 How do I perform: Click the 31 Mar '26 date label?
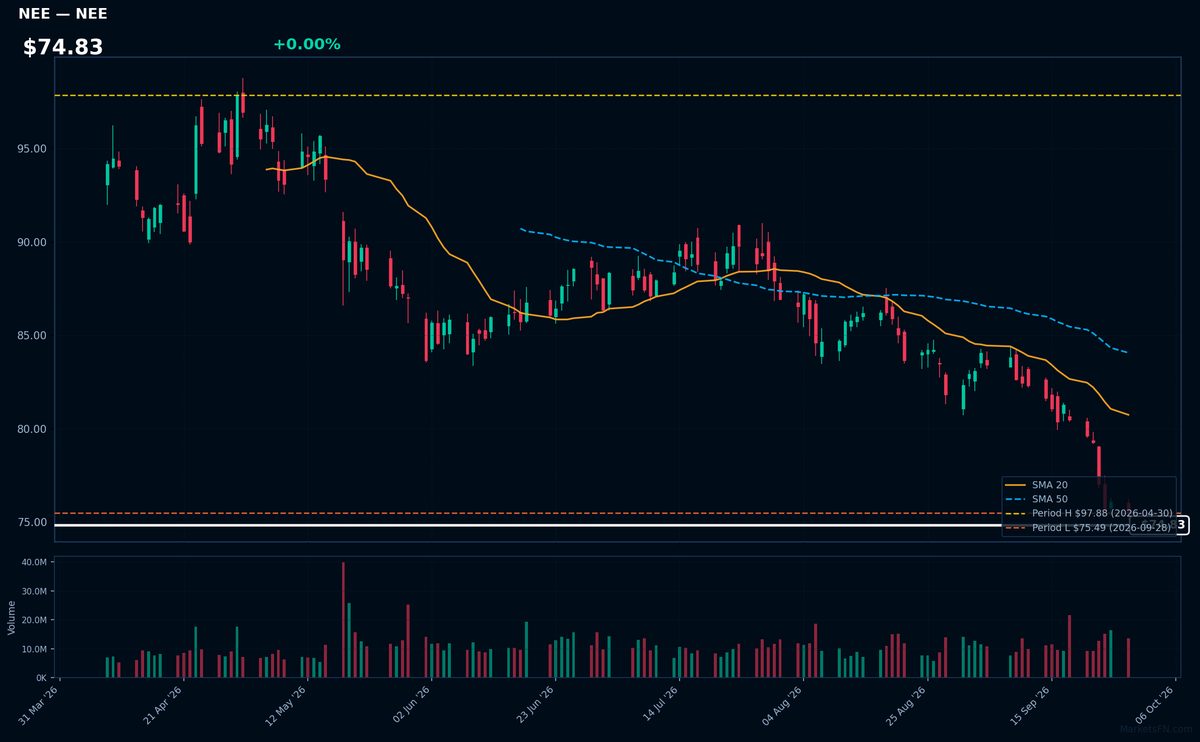pos(39,705)
